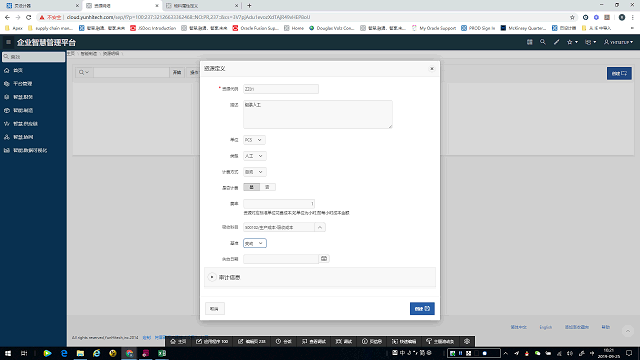
Task: Open the billing method dropdown in the dialog
Action: point(254,172)
